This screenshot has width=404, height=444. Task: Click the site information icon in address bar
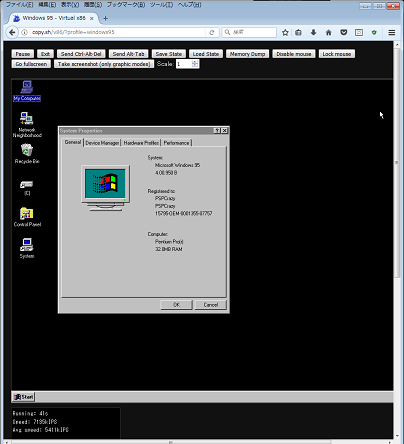tap(24, 32)
